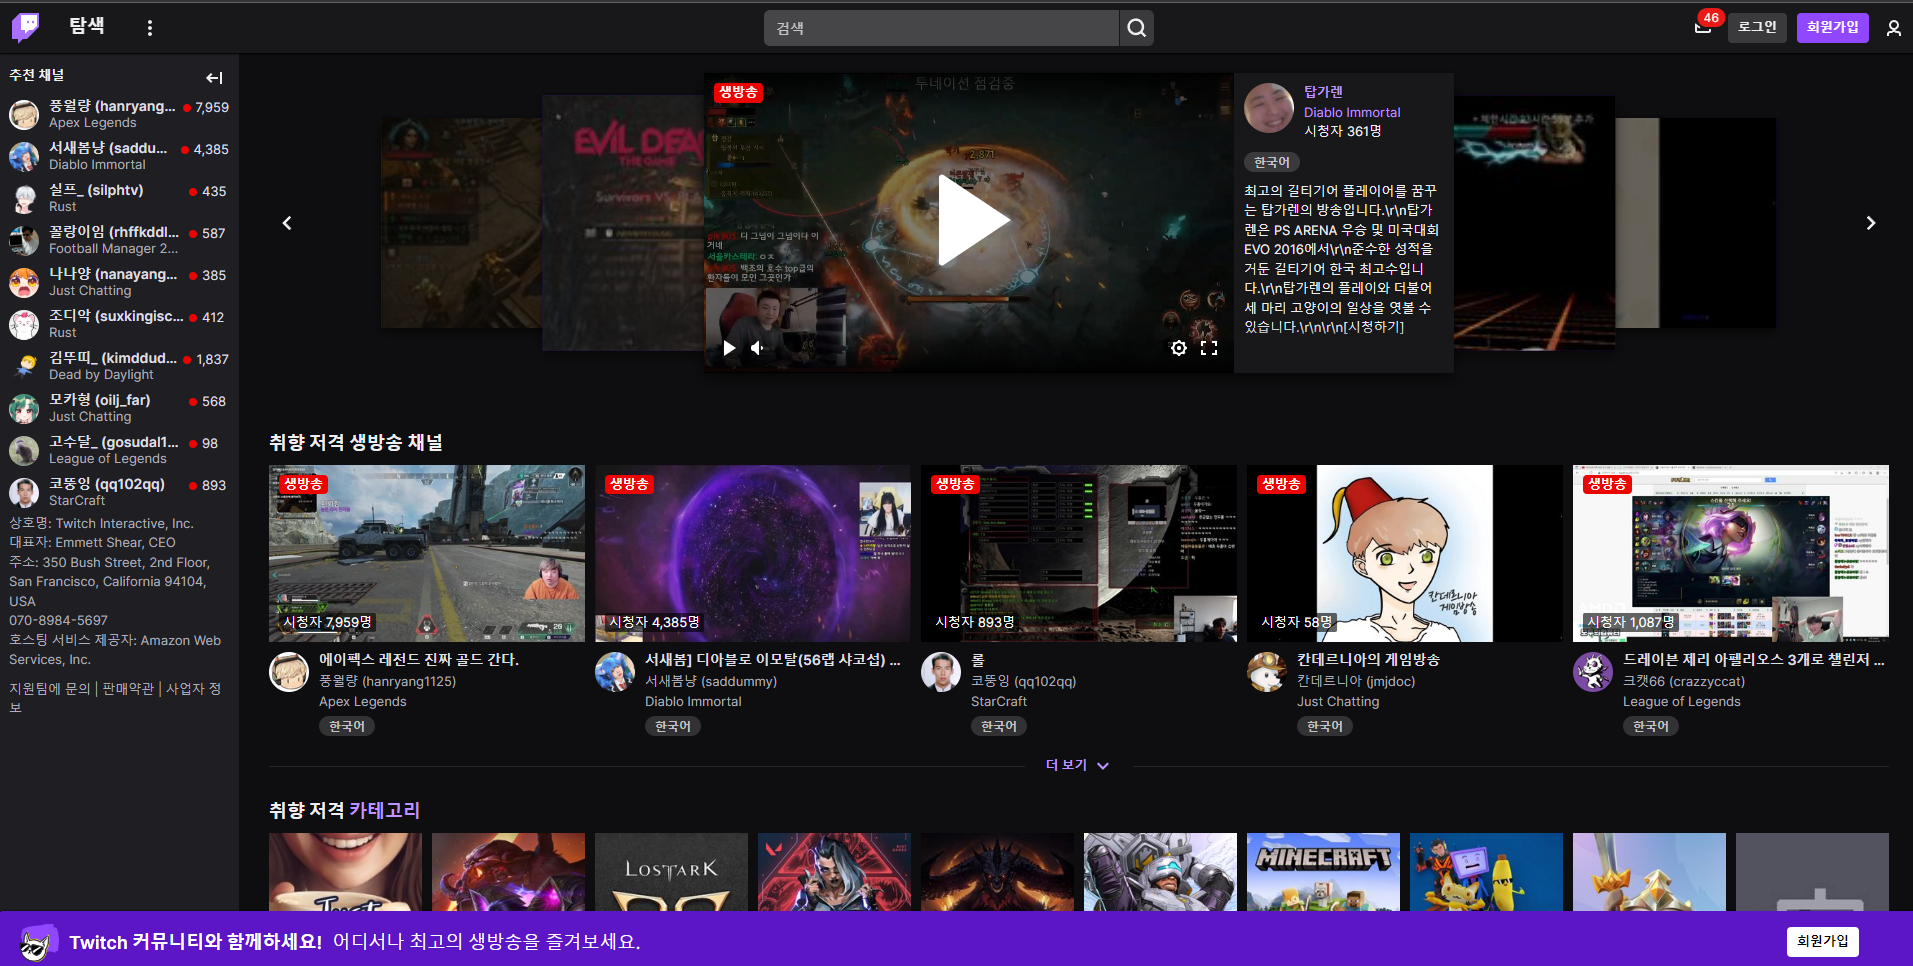Click the Just Chatting link under 칸데르니아
This screenshot has height=966, width=1913.
point(1338,702)
